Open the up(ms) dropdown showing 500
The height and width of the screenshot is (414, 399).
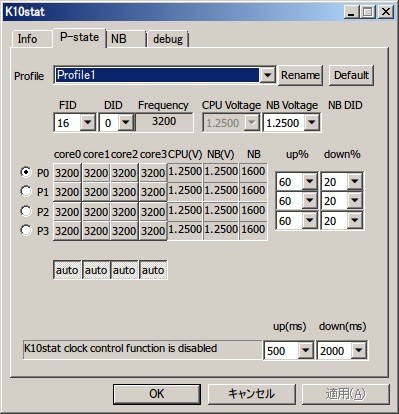coord(305,350)
